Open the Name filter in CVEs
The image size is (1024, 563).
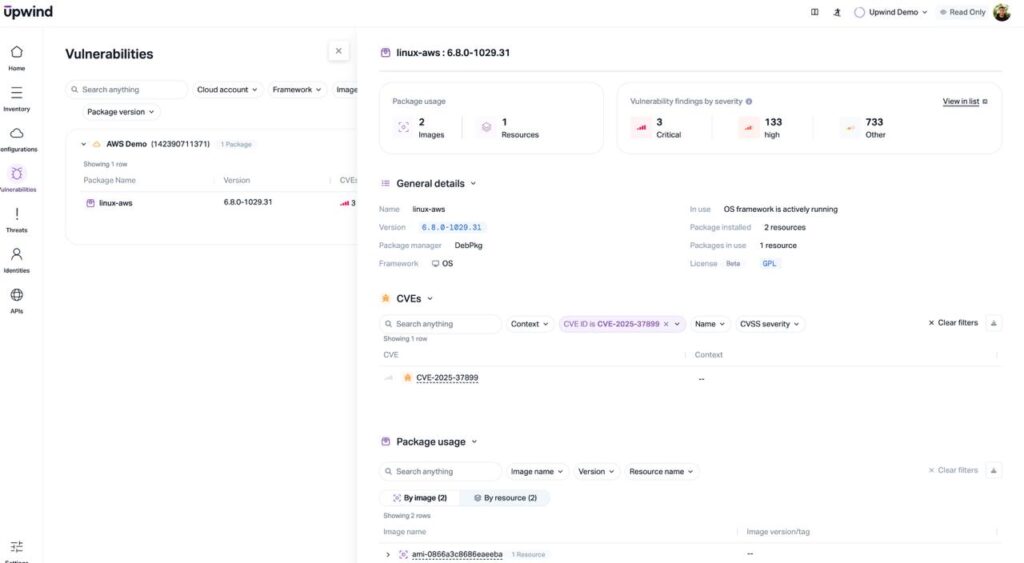pos(710,324)
